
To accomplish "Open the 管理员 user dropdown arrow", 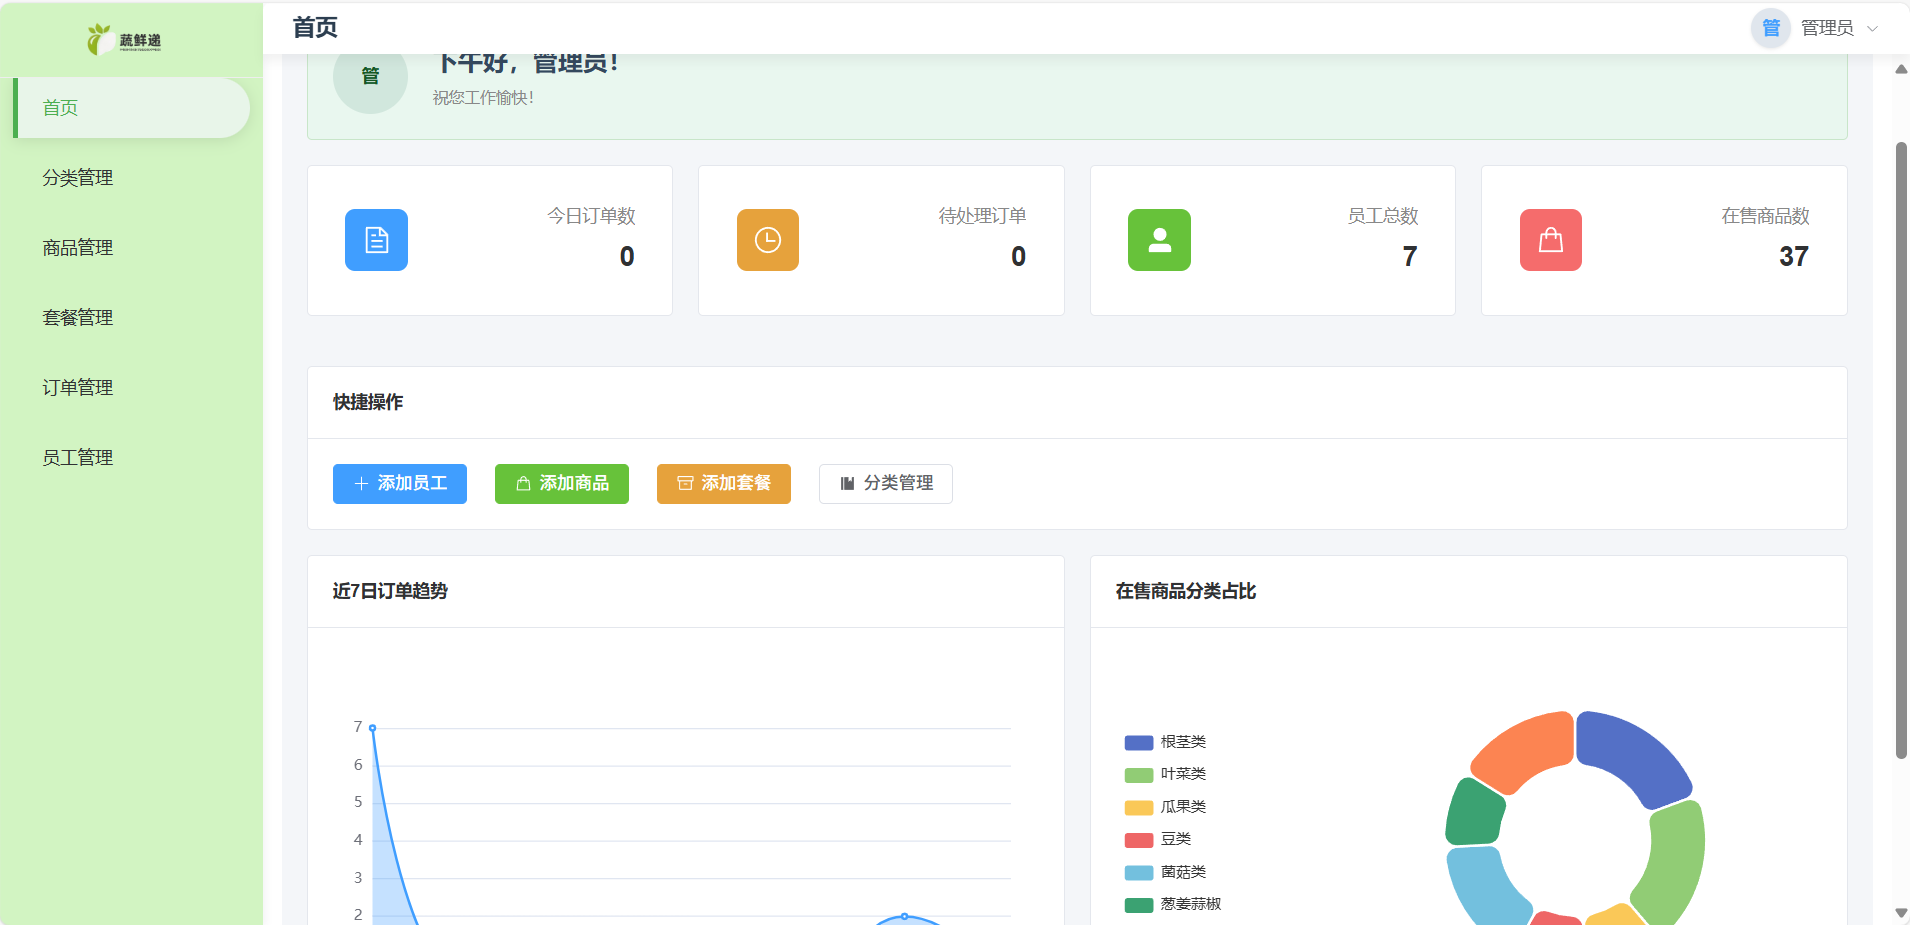I will pyautogui.click(x=1873, y=29).
